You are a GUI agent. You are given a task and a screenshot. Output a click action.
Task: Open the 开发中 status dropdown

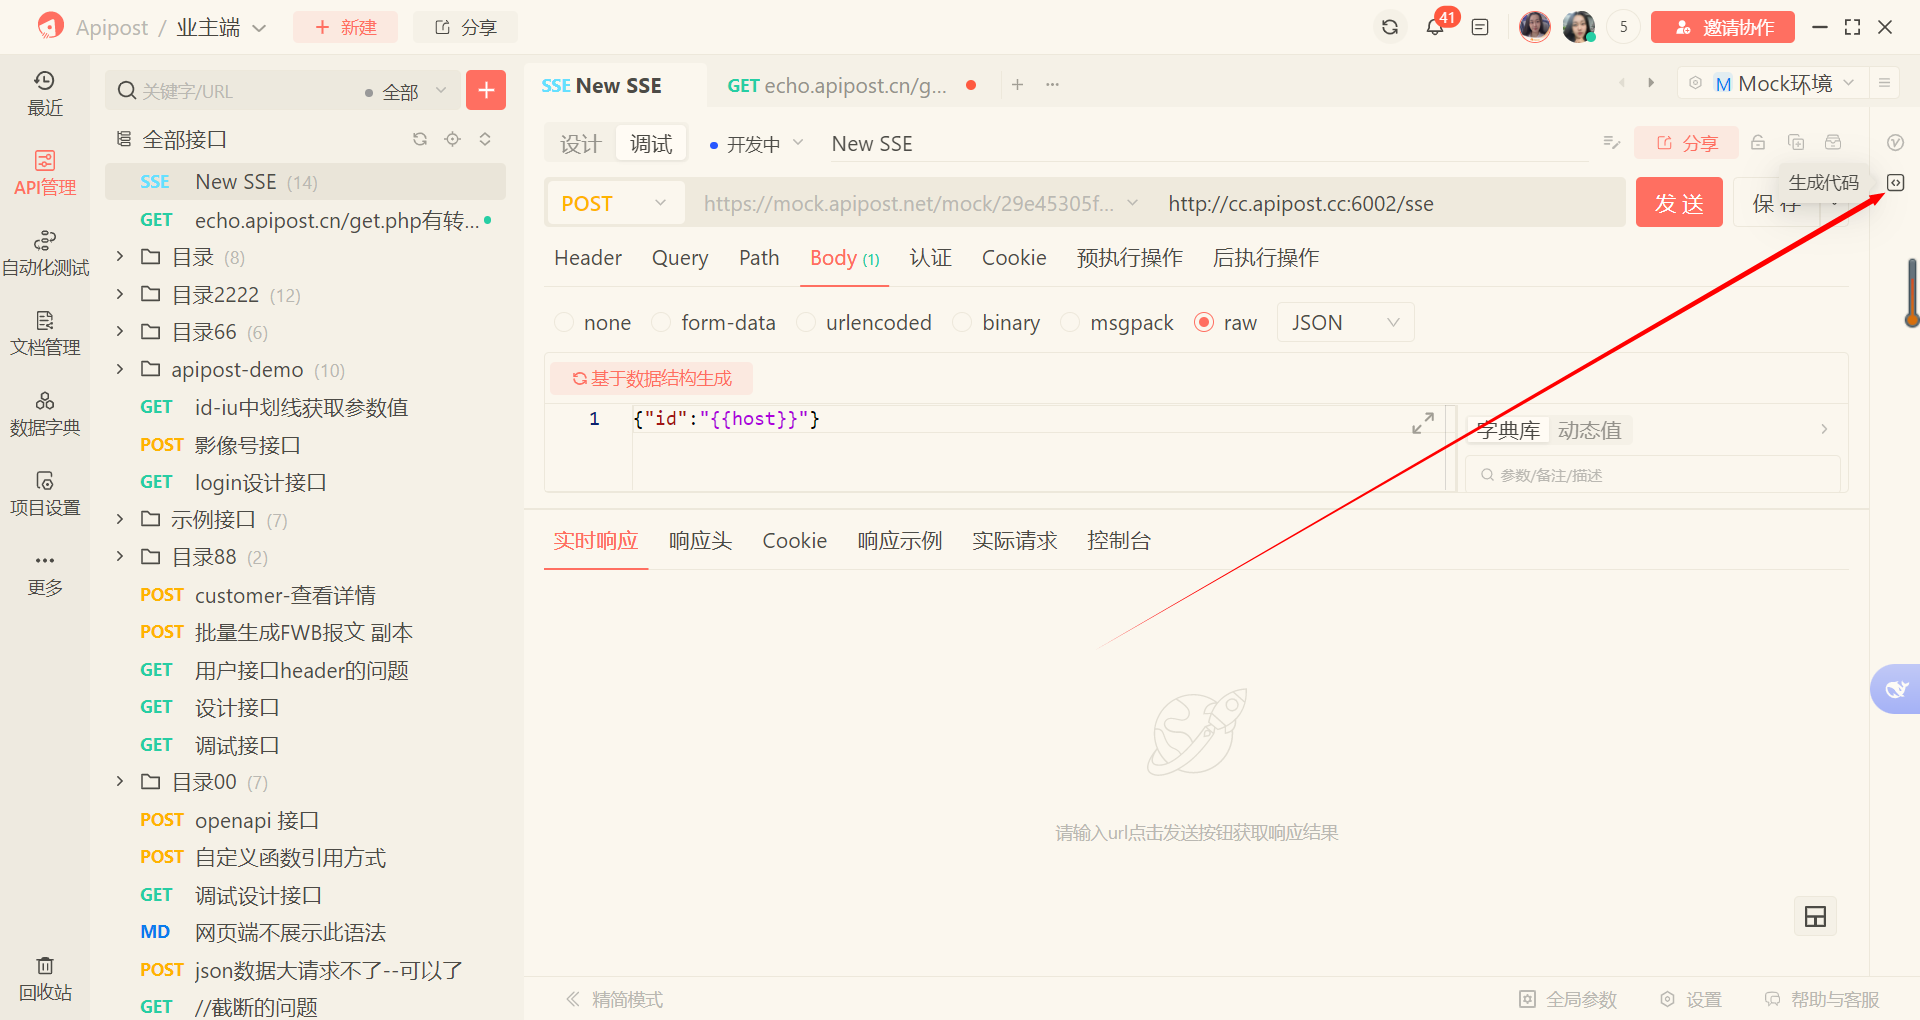[756, 144]
